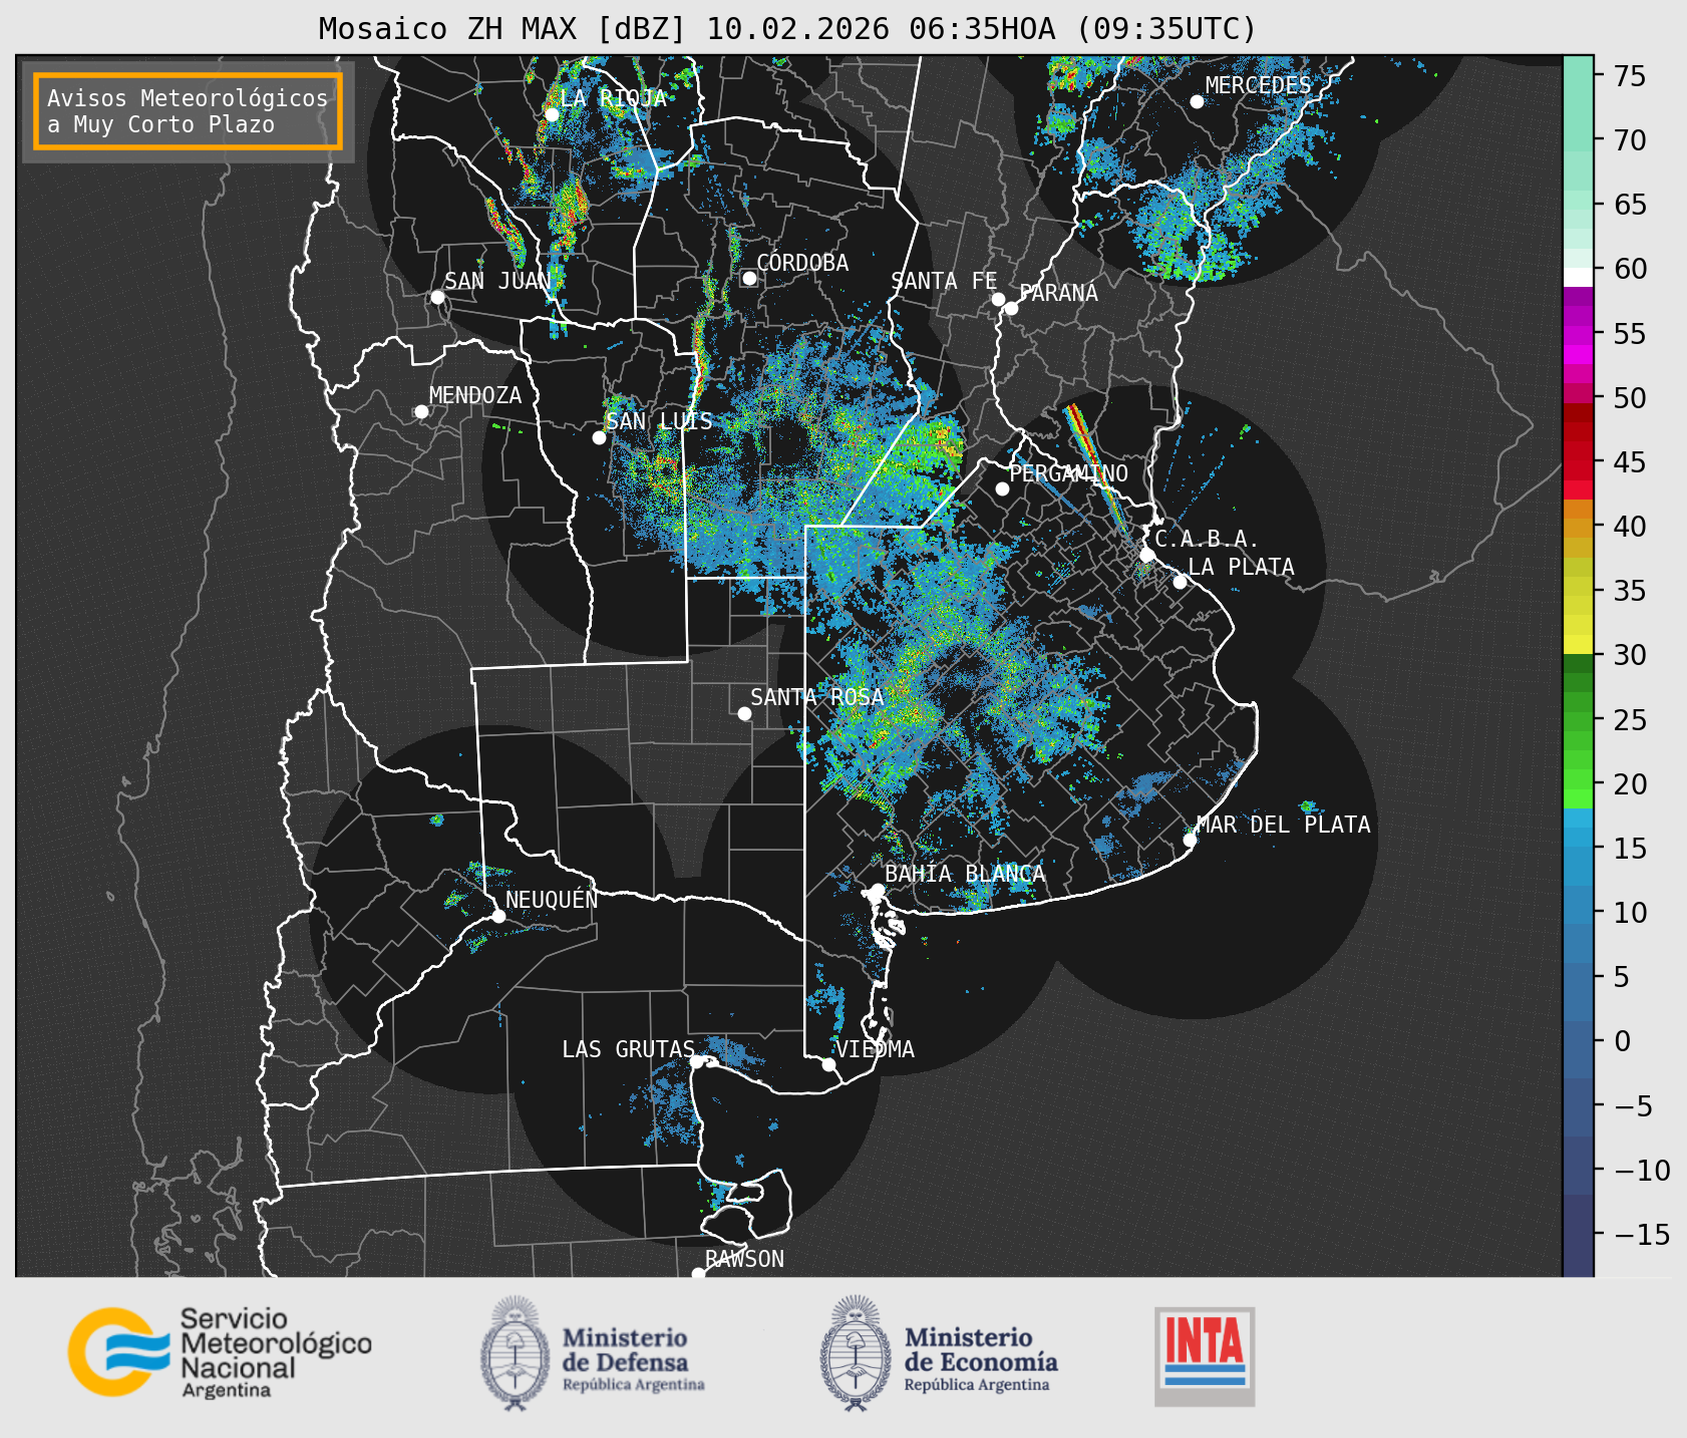Click the MERCEDES city marker dot
Image resolution: width=1687 pixels, height=1438 pixels.
[1197, 101]
